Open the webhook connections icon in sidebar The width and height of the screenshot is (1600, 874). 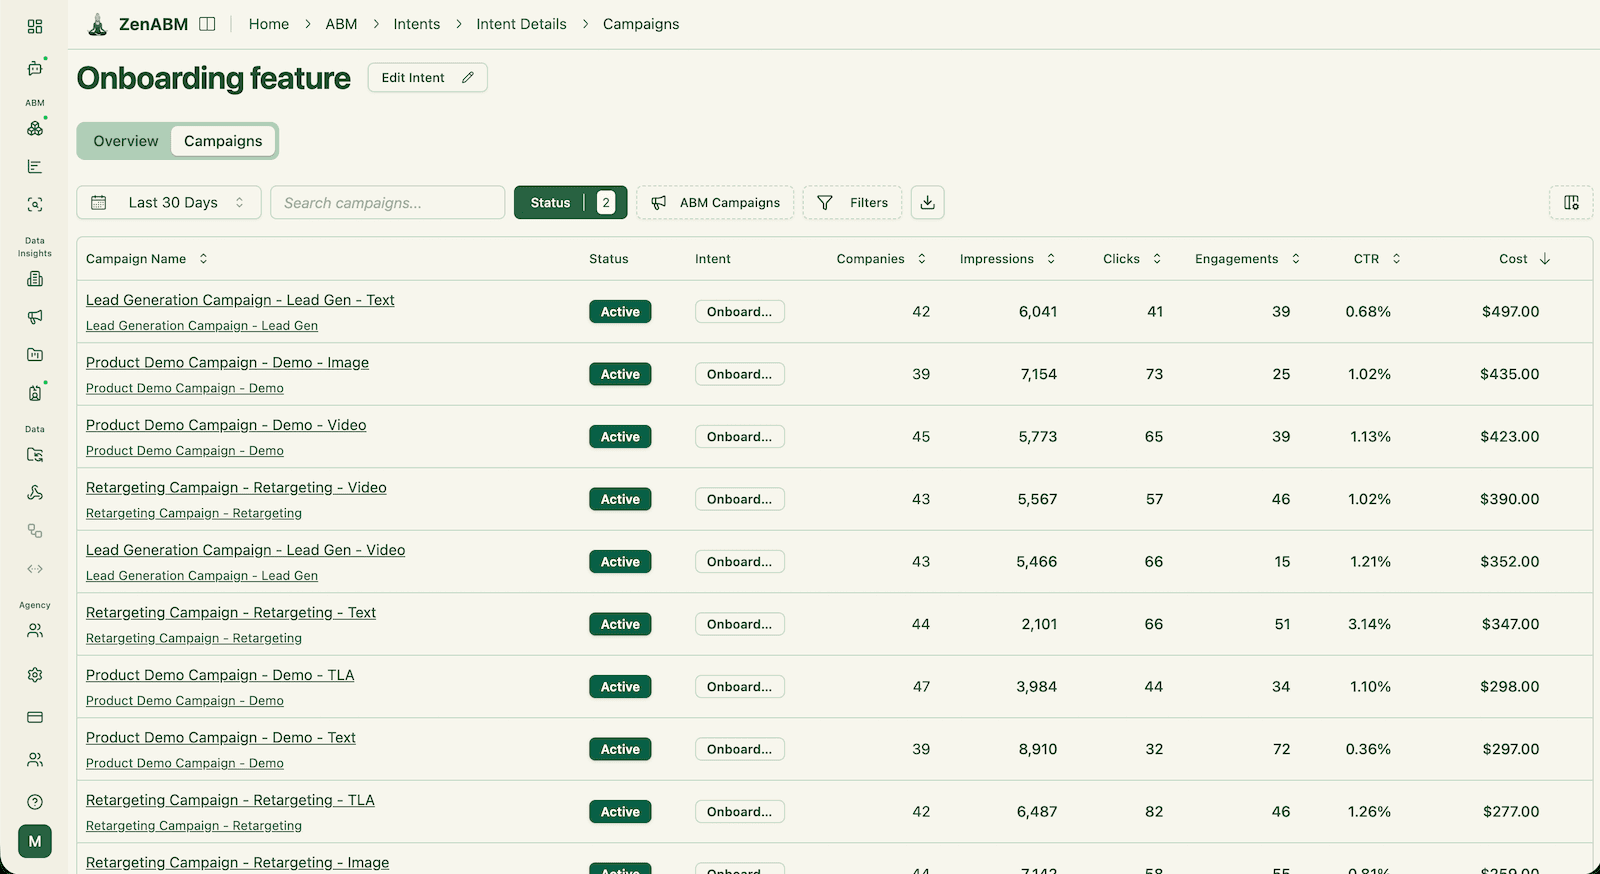35,493
